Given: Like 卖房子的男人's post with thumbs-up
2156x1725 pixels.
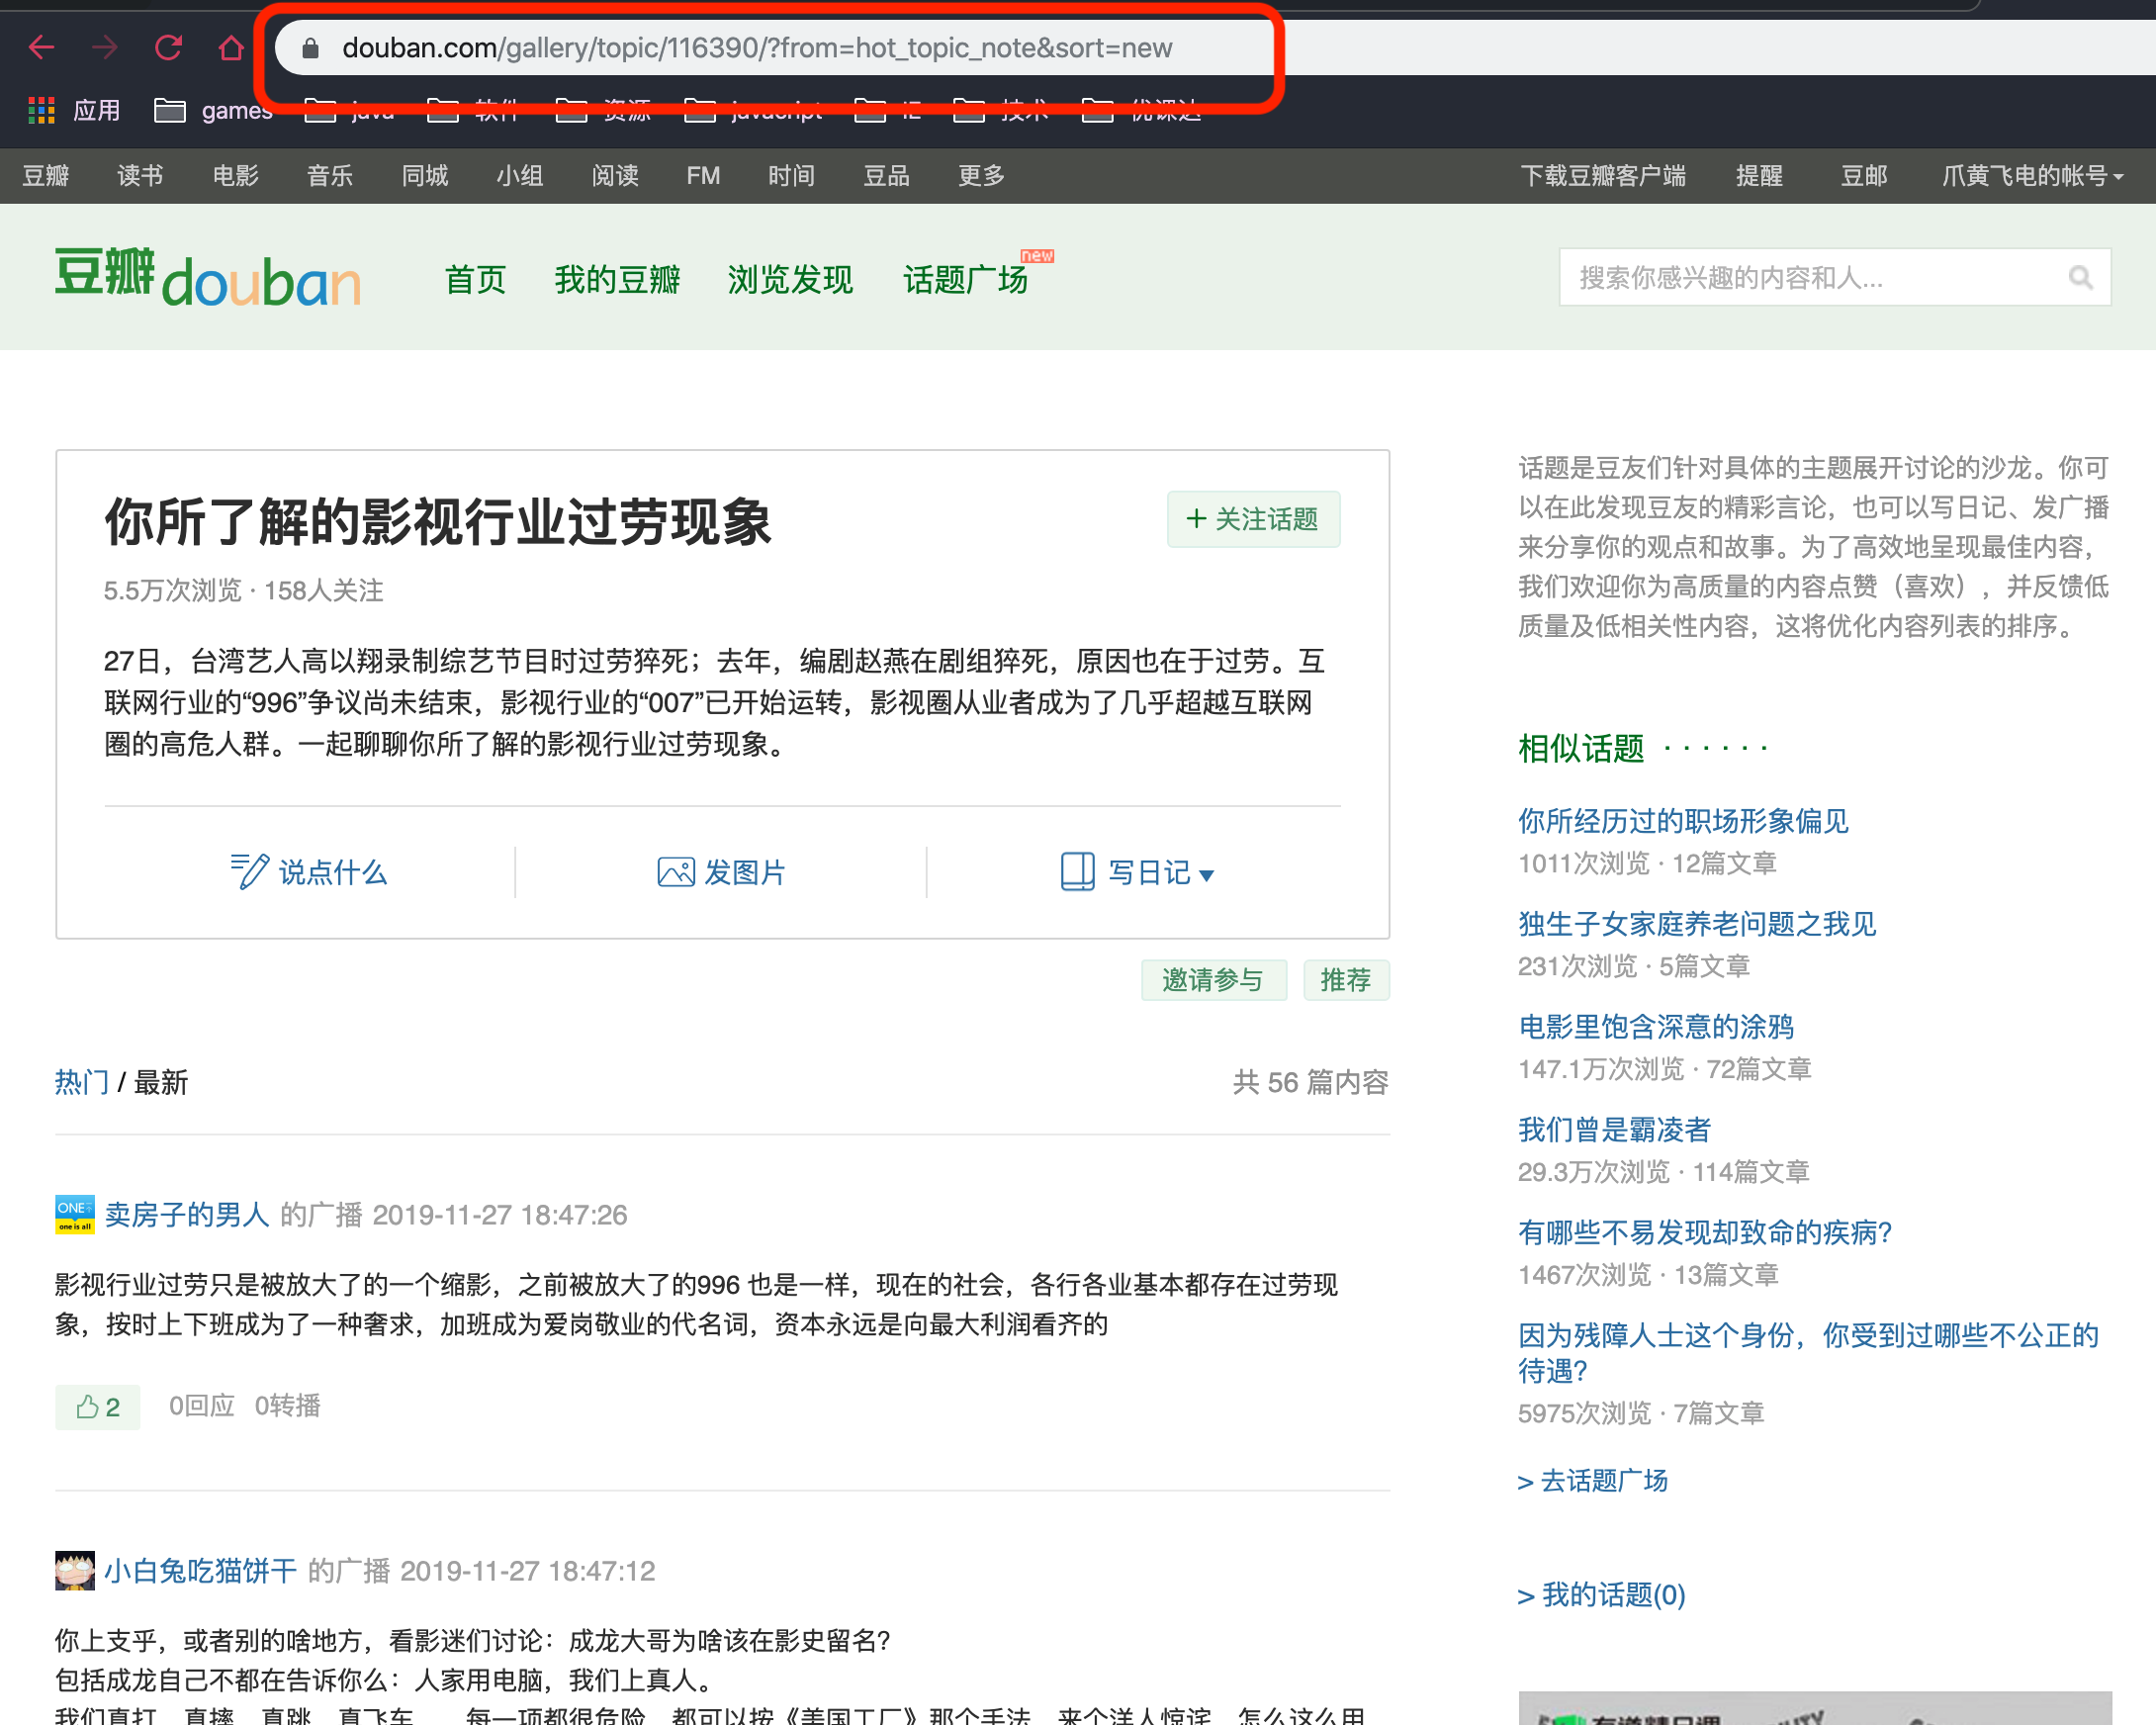Looking at the screenshot, I should (97, 1406).
